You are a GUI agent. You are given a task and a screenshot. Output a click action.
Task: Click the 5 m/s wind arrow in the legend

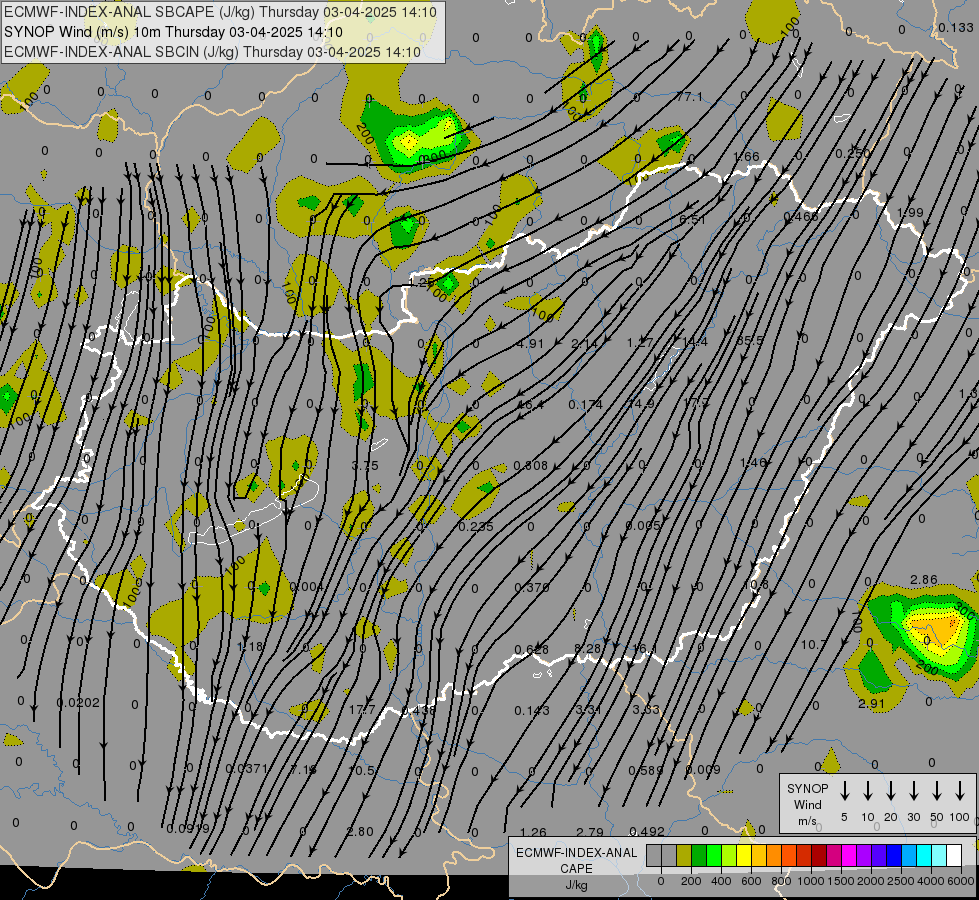pyautogui.click(x=844, y=791)
